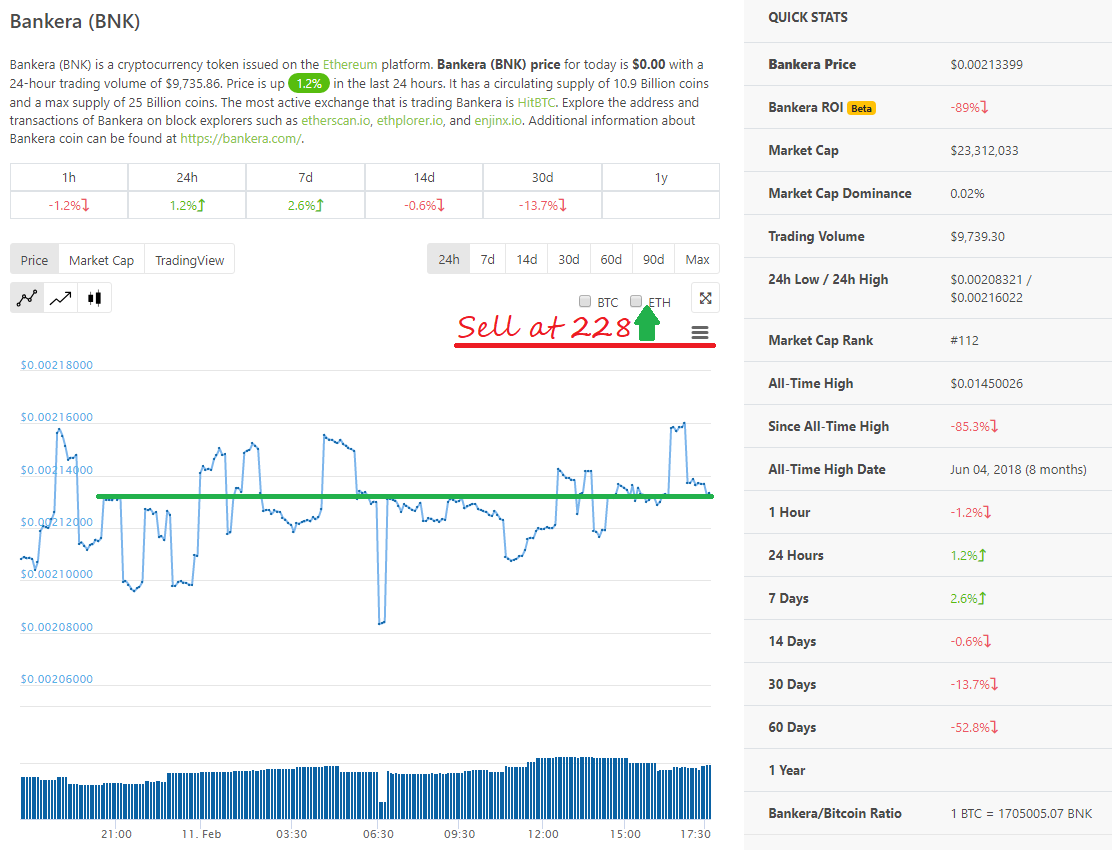Open the fullscreen chart expand icon
Screen dimensions: 1112x850
[706, 298]
